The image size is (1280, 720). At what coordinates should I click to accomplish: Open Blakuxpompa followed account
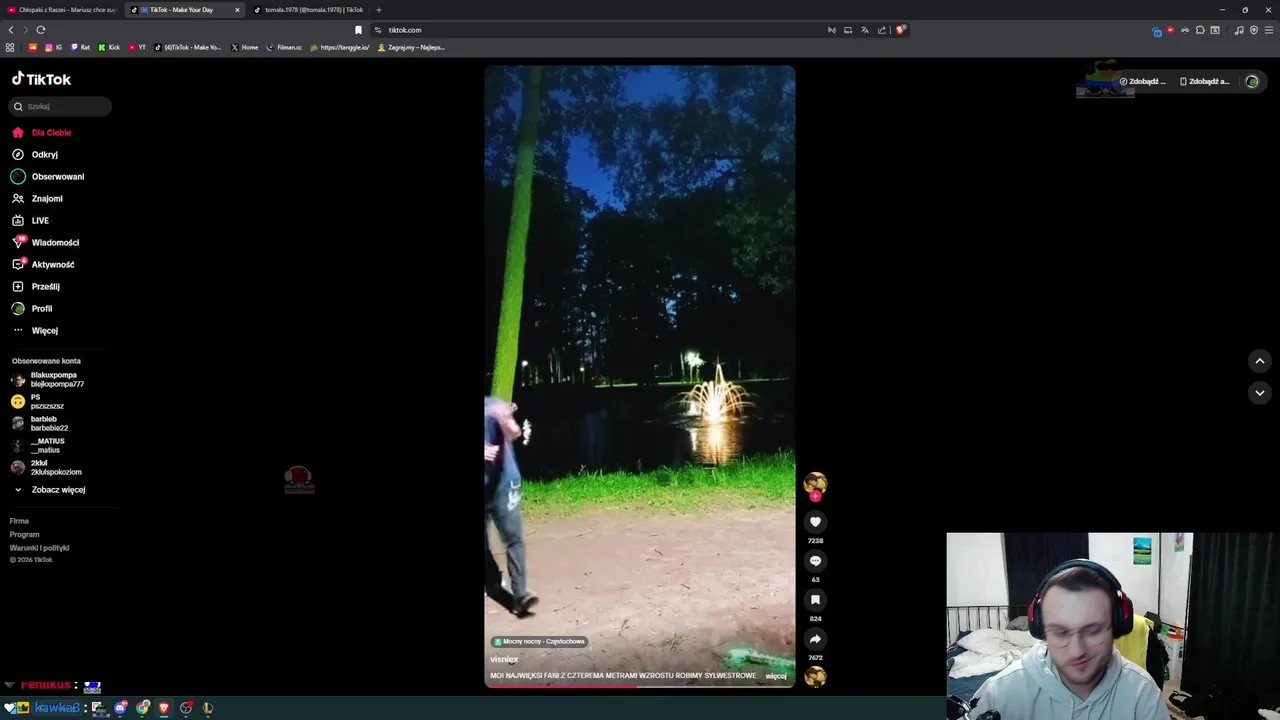[48, 379]
